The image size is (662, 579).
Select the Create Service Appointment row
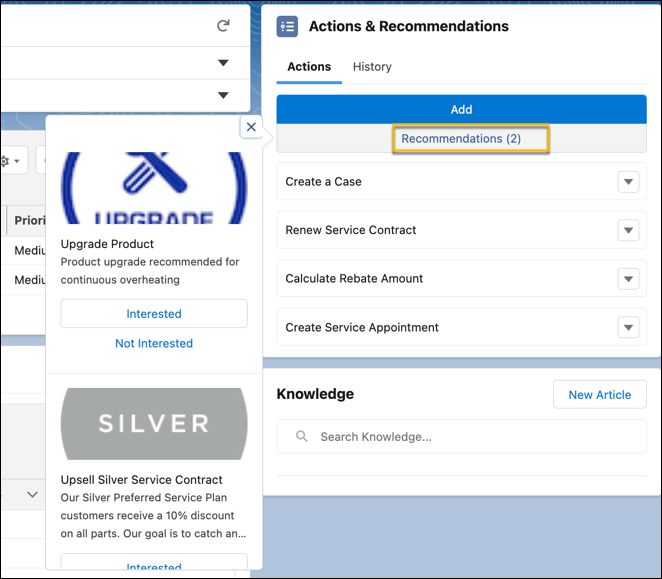[x=461, y=327]
